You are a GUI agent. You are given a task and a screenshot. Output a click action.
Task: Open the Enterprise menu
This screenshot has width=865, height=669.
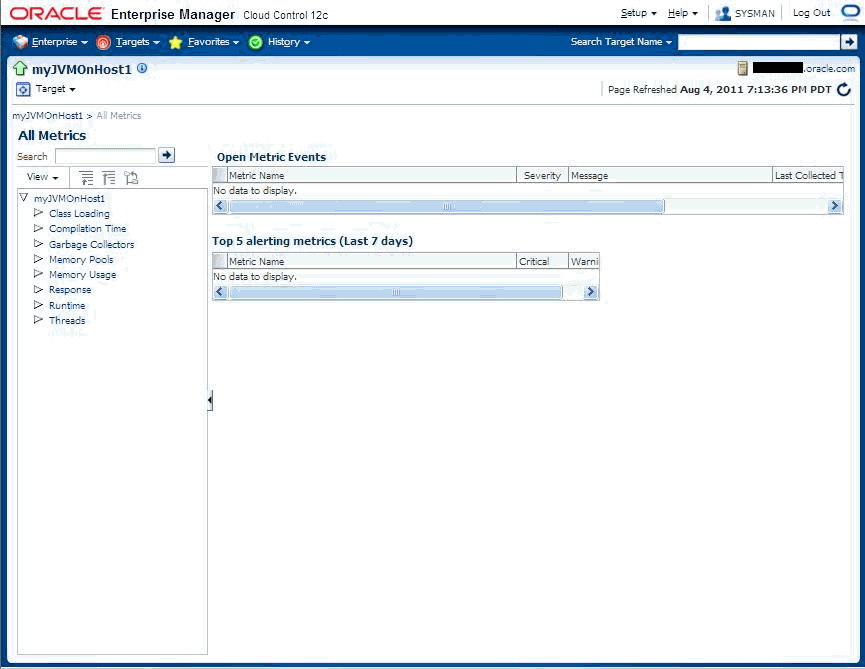[x=60, y=42]
